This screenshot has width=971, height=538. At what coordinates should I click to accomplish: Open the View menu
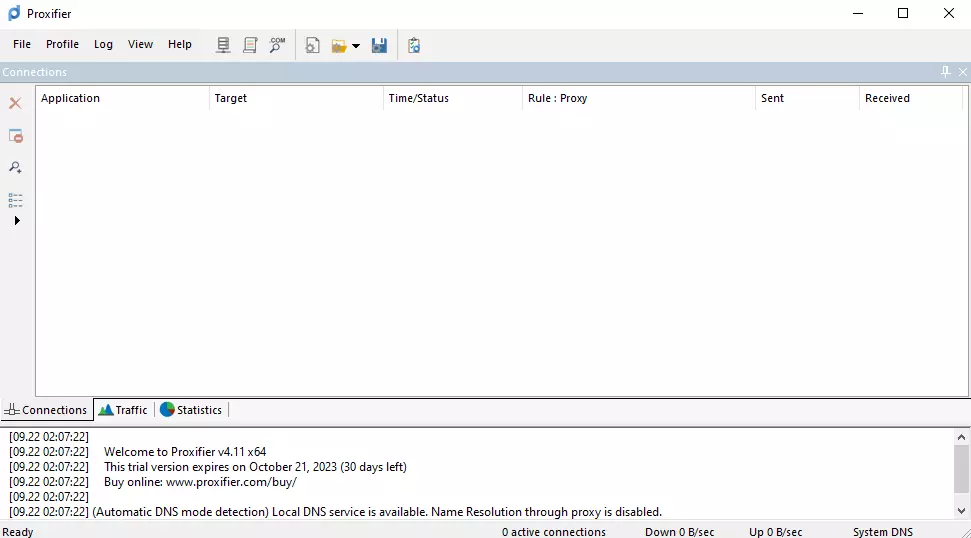(x=140, y=45)
